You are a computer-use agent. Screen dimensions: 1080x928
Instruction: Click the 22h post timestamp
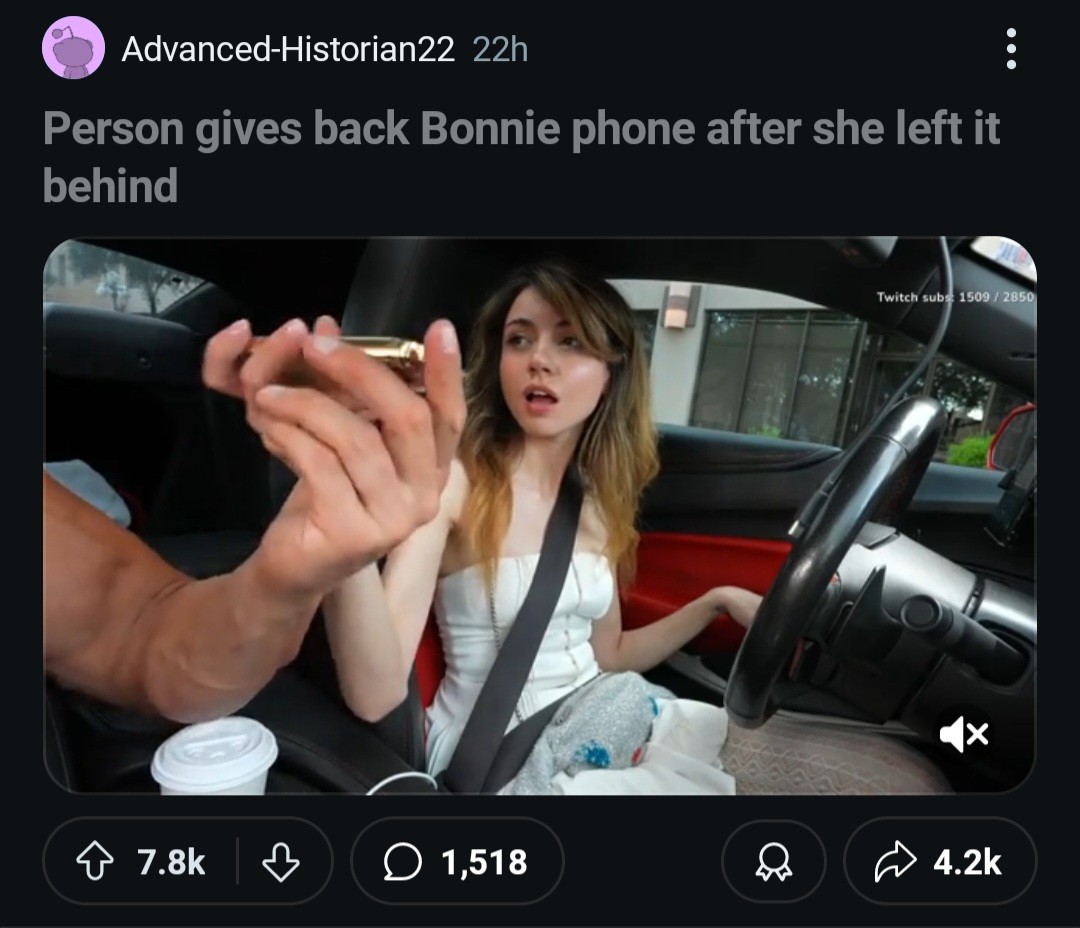[501, 49]
